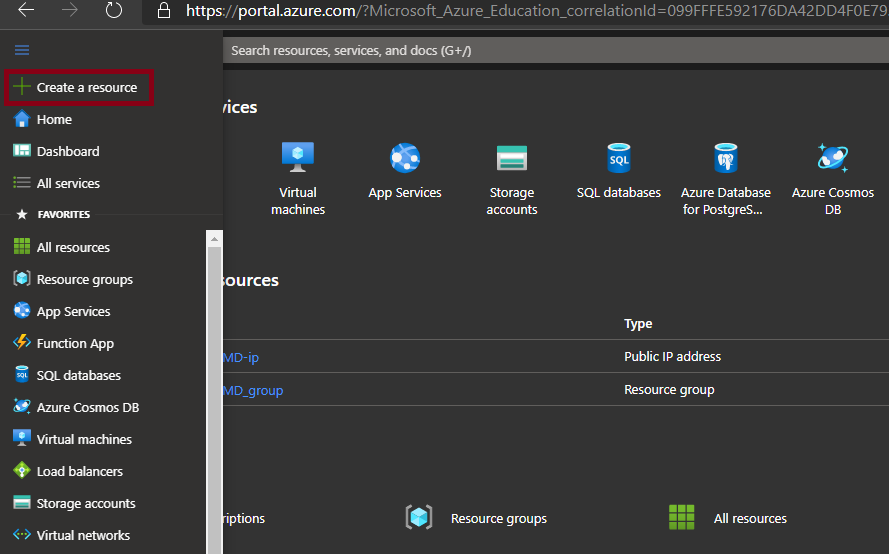This screenshot has width=889, height=554.
Task: Click Resource groups link in Navigate section
Action: point(499,518)
